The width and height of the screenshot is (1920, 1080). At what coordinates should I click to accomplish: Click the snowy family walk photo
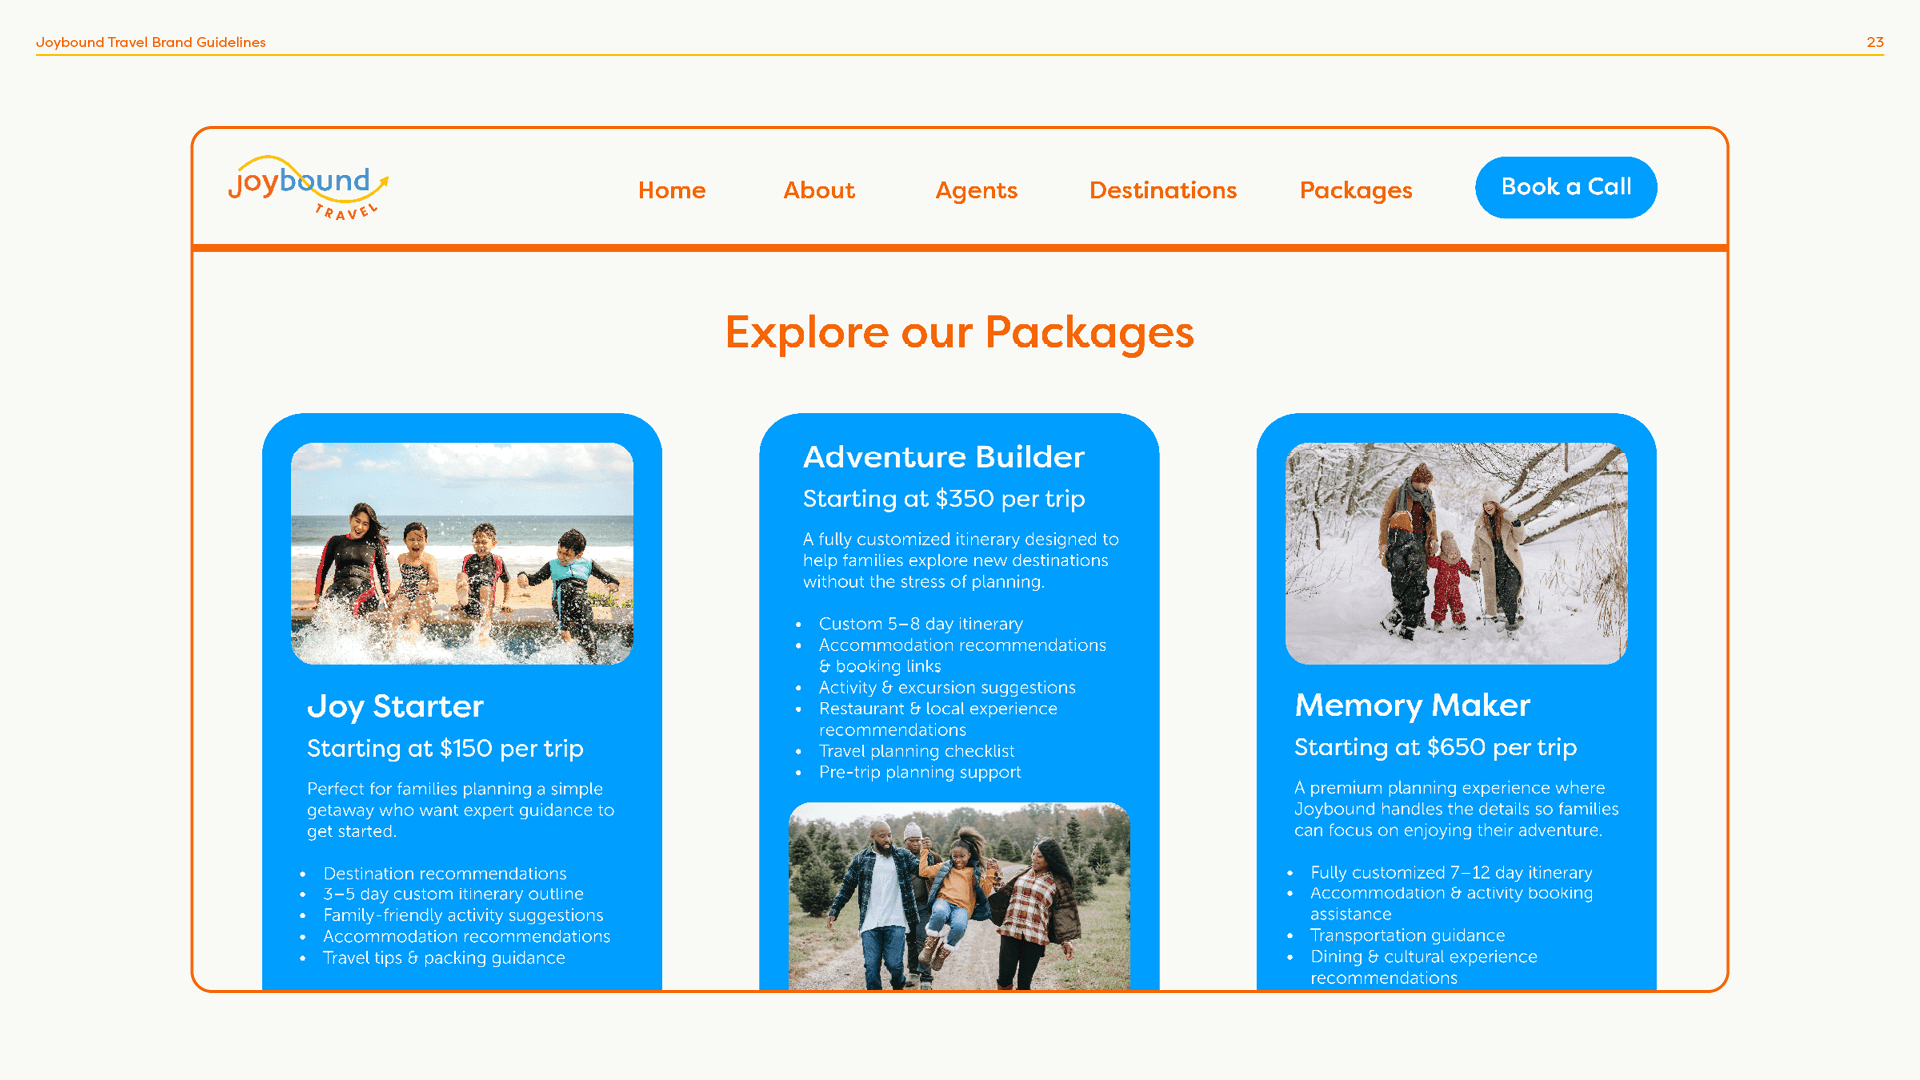click(1456, 553)
